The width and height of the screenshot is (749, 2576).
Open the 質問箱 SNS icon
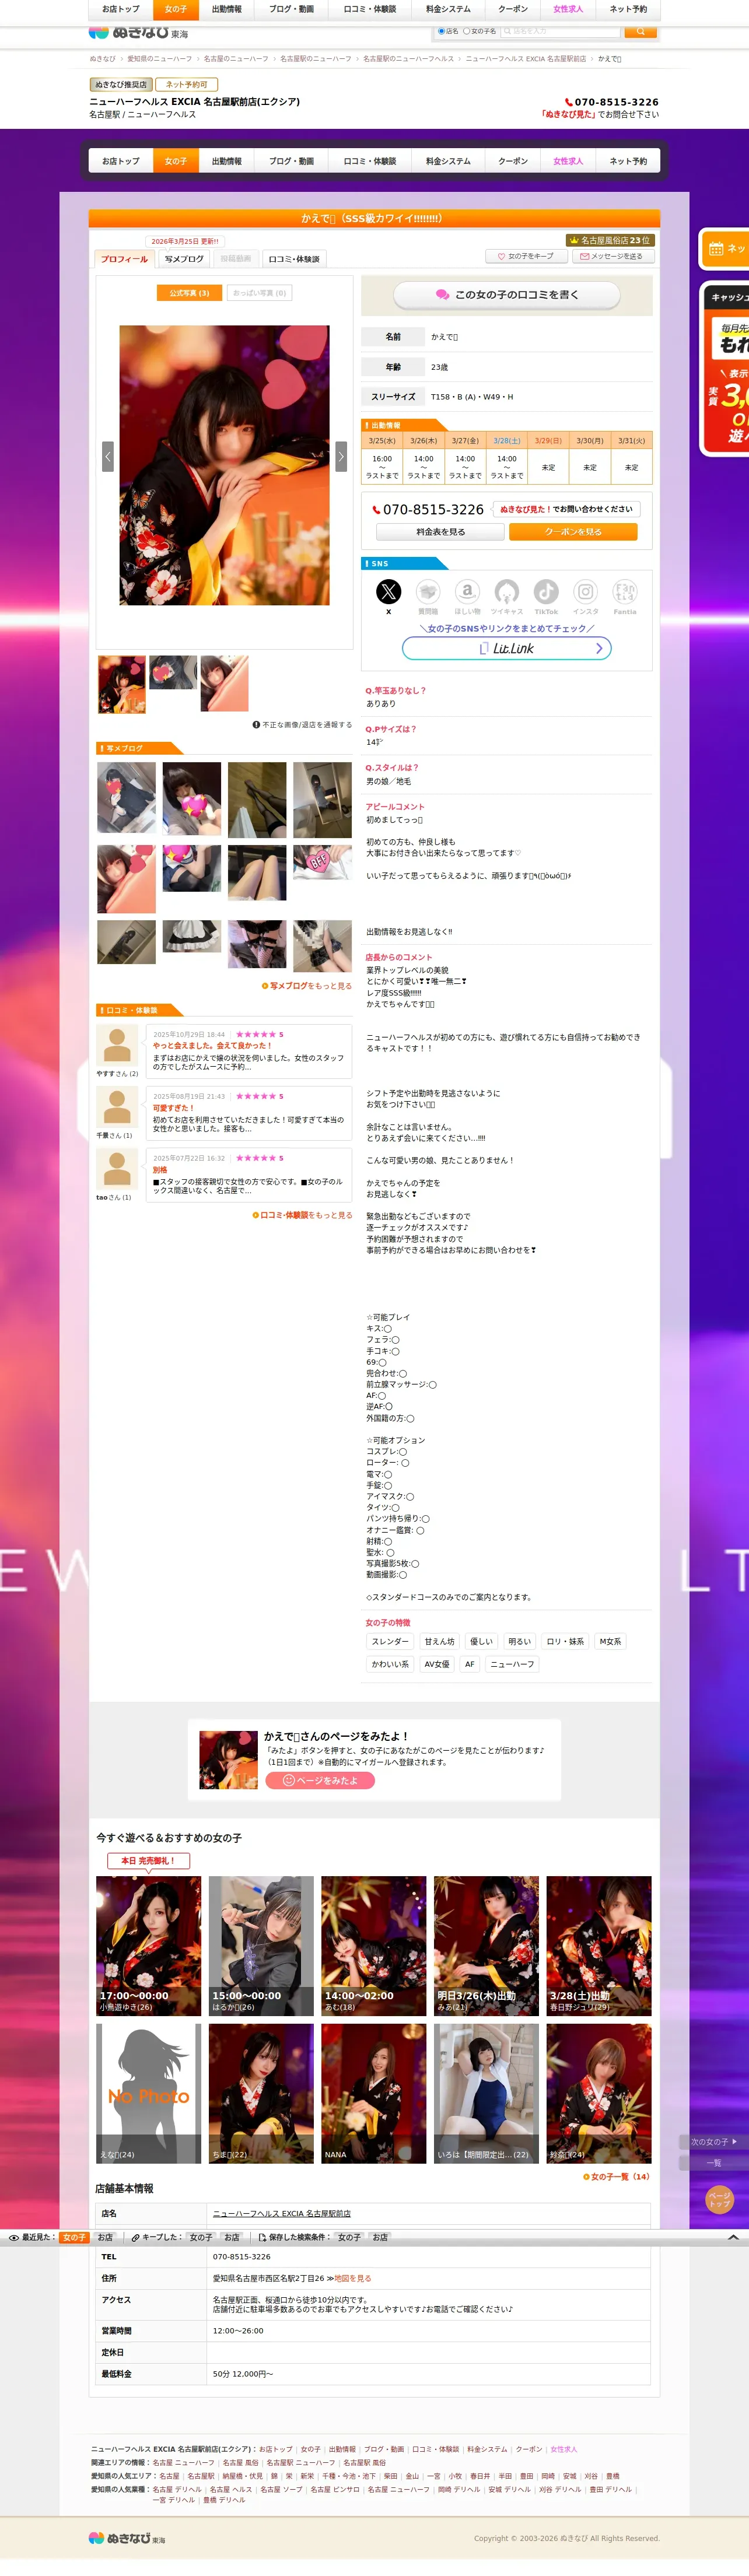[428, 591]
